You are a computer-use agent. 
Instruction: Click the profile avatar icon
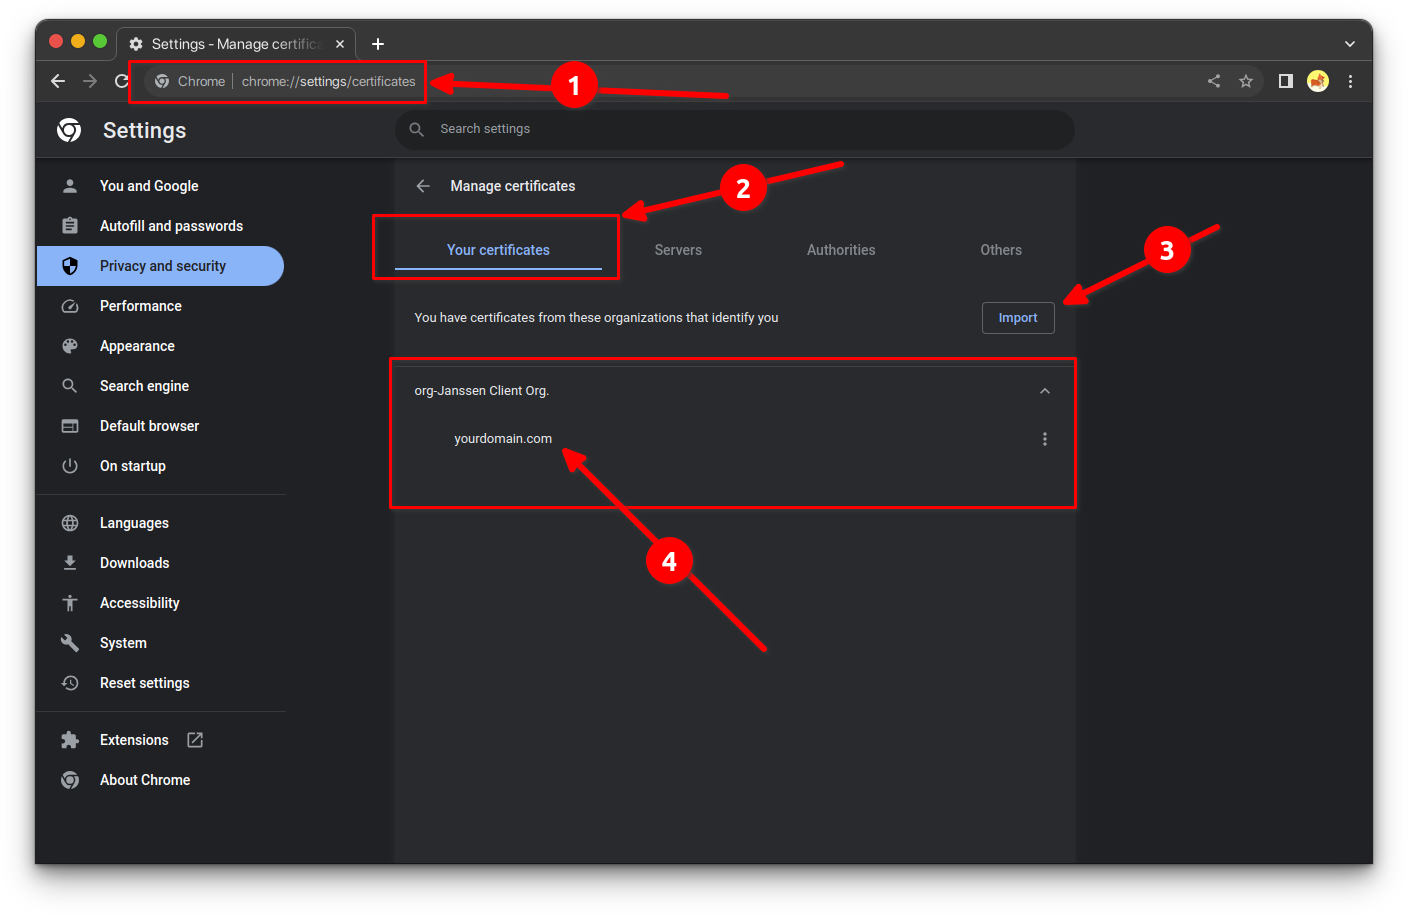coord(1318,82)
